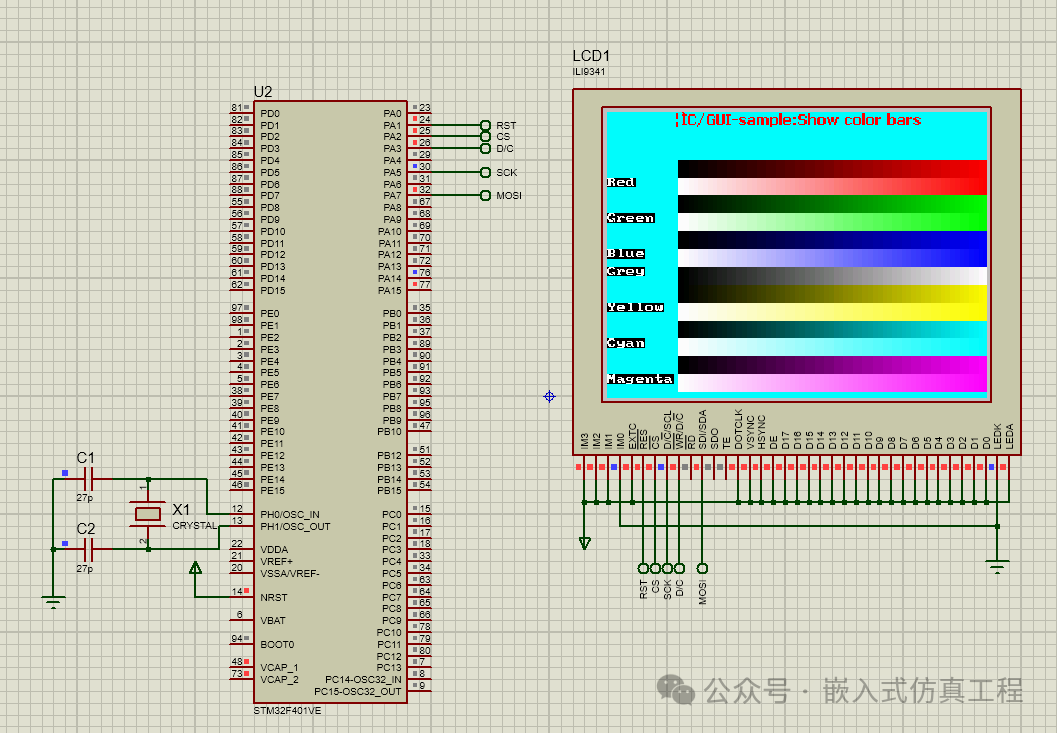Select the RST terminal connector
This screenshot has width=1057, height=733.
tap(486, 124)
